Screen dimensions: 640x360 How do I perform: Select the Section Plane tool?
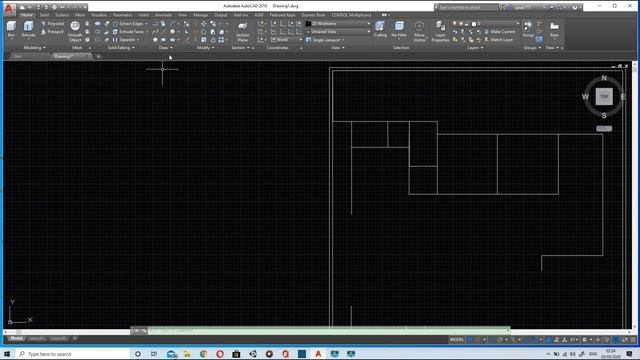242,31
